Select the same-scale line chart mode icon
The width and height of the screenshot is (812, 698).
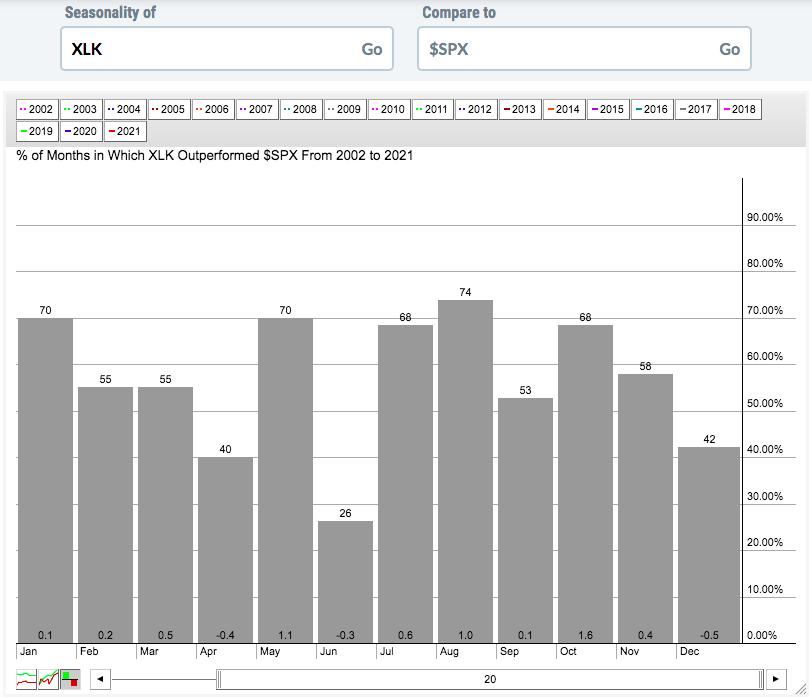click(x=48, y=679)
